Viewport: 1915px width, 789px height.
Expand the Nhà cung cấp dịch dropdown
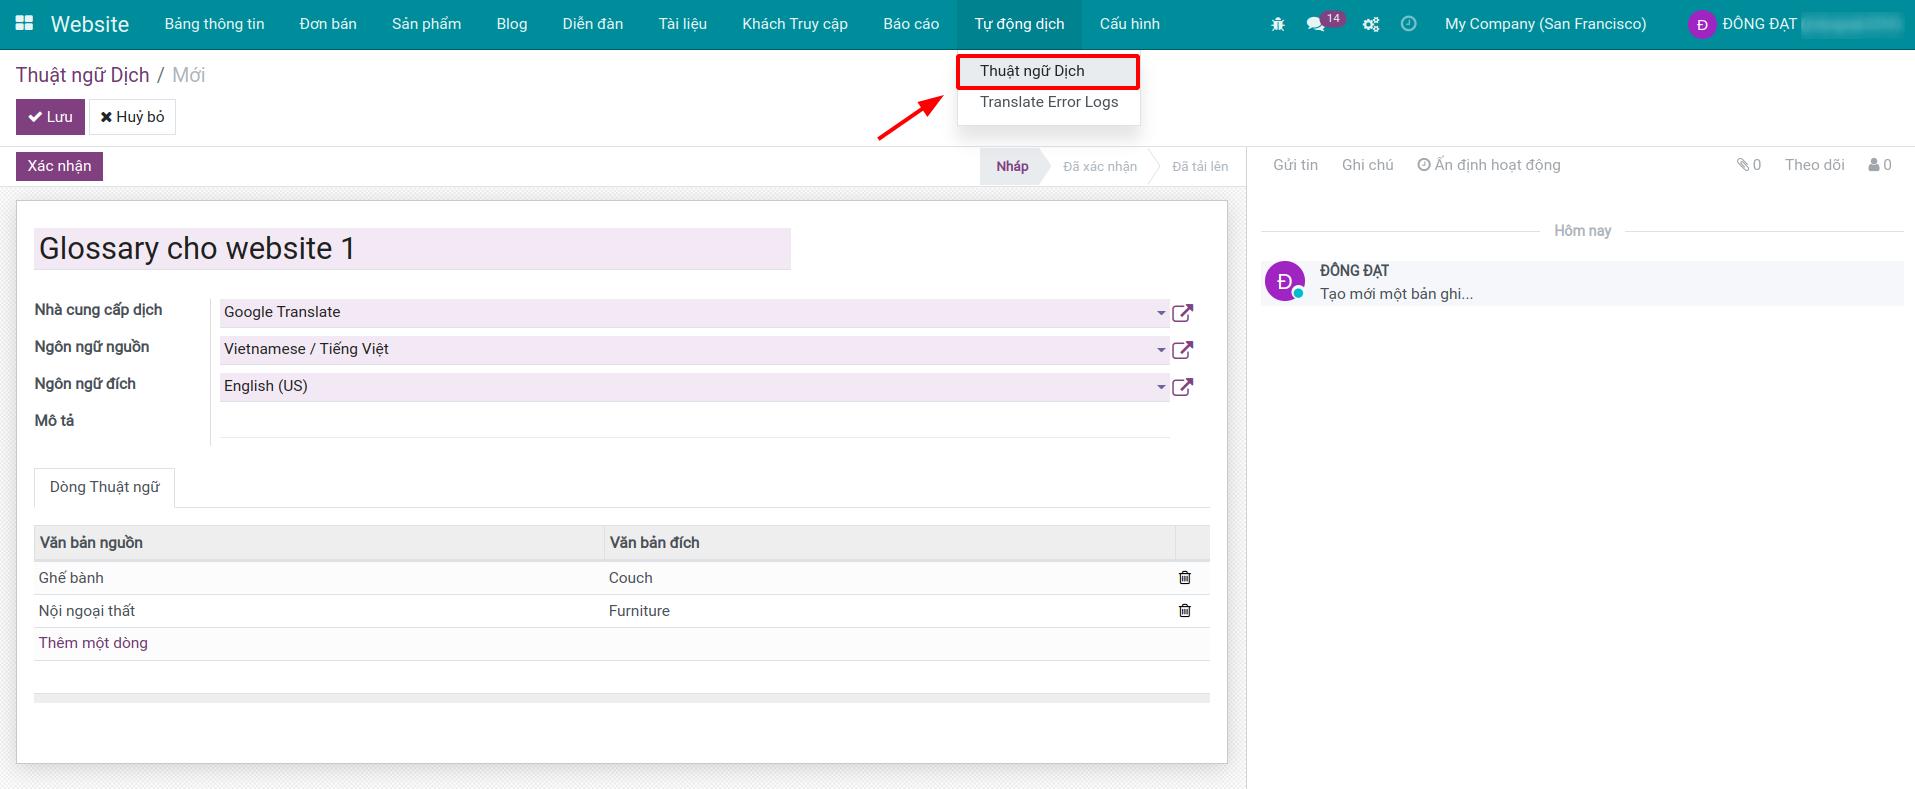(x=1160, y=313)
